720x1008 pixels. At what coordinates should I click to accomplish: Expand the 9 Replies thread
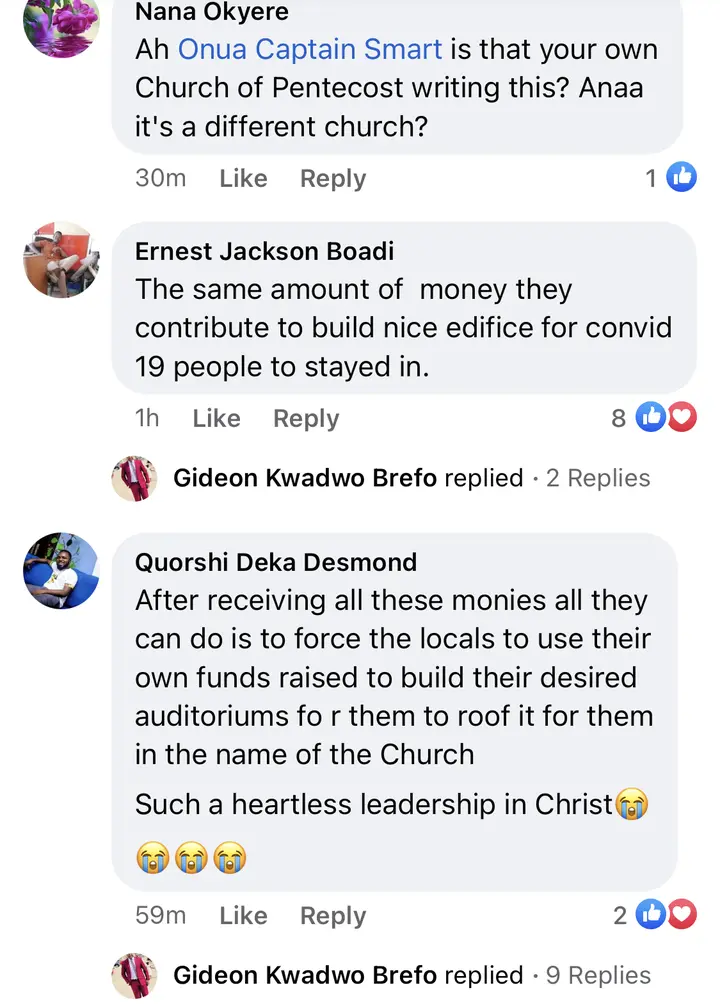point(598,975)
